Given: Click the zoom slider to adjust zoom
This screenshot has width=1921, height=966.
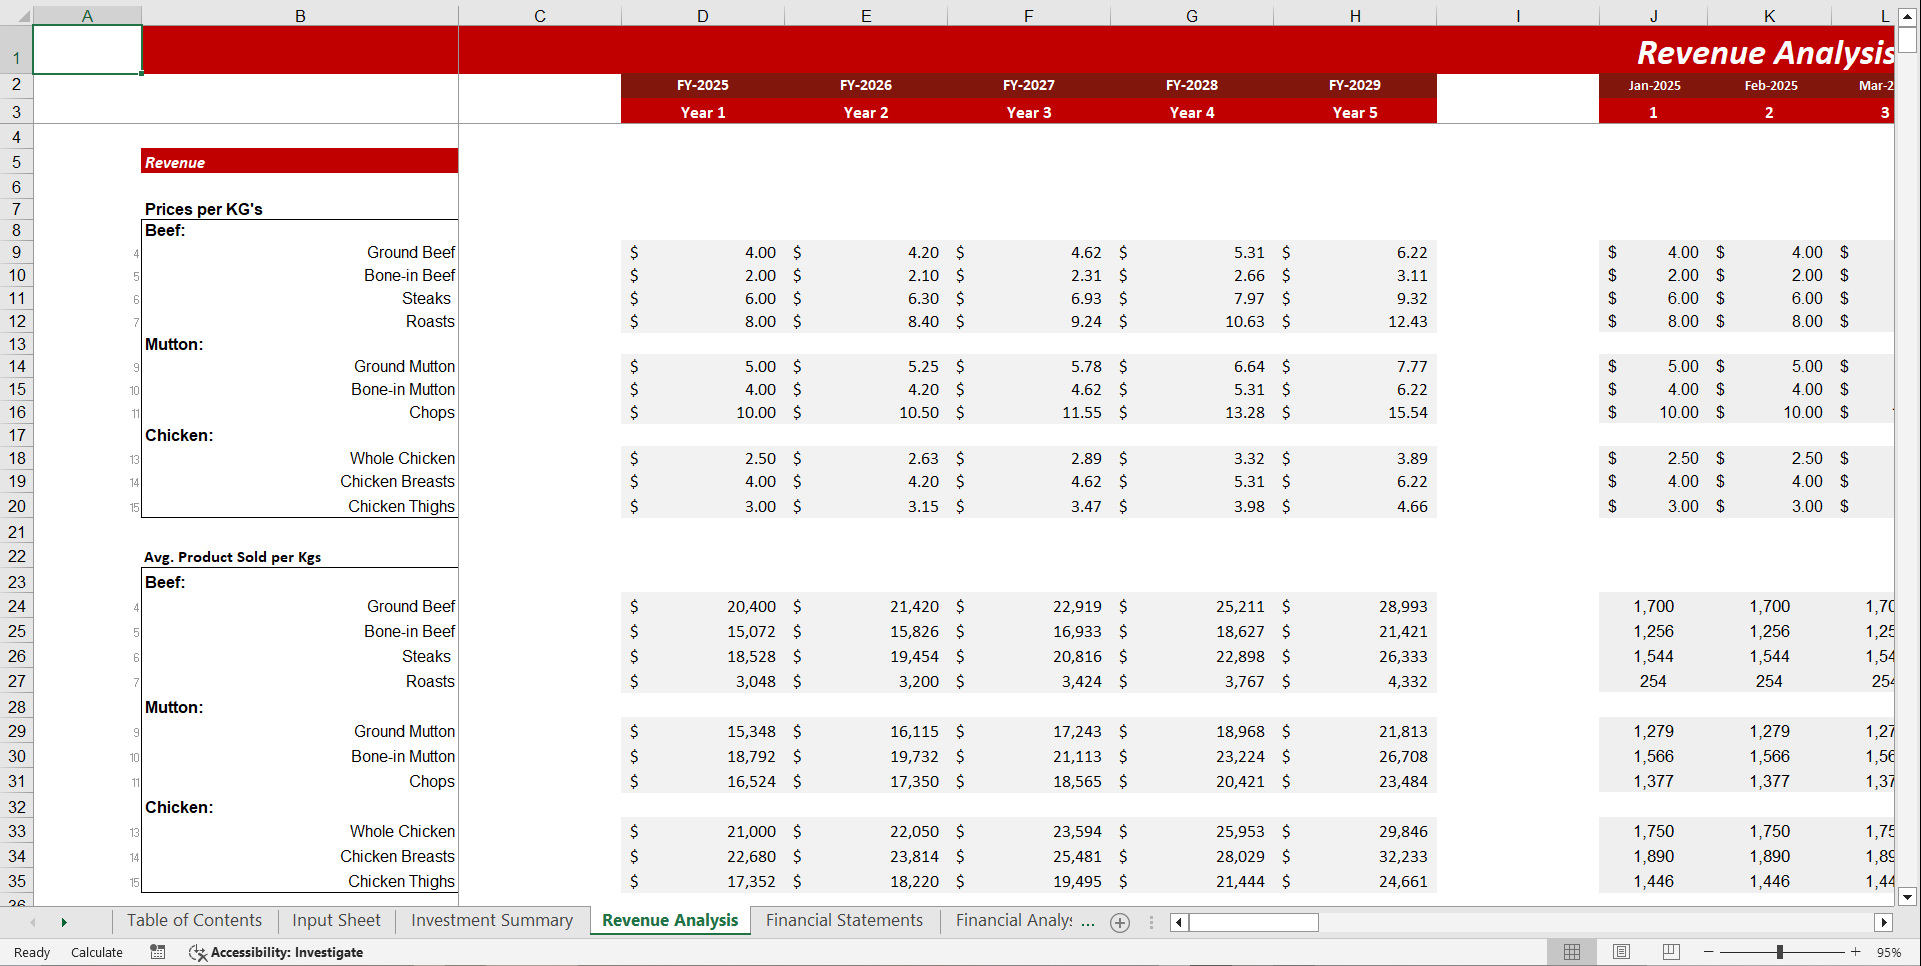Looking at the screenshot, I should 1782,952.
